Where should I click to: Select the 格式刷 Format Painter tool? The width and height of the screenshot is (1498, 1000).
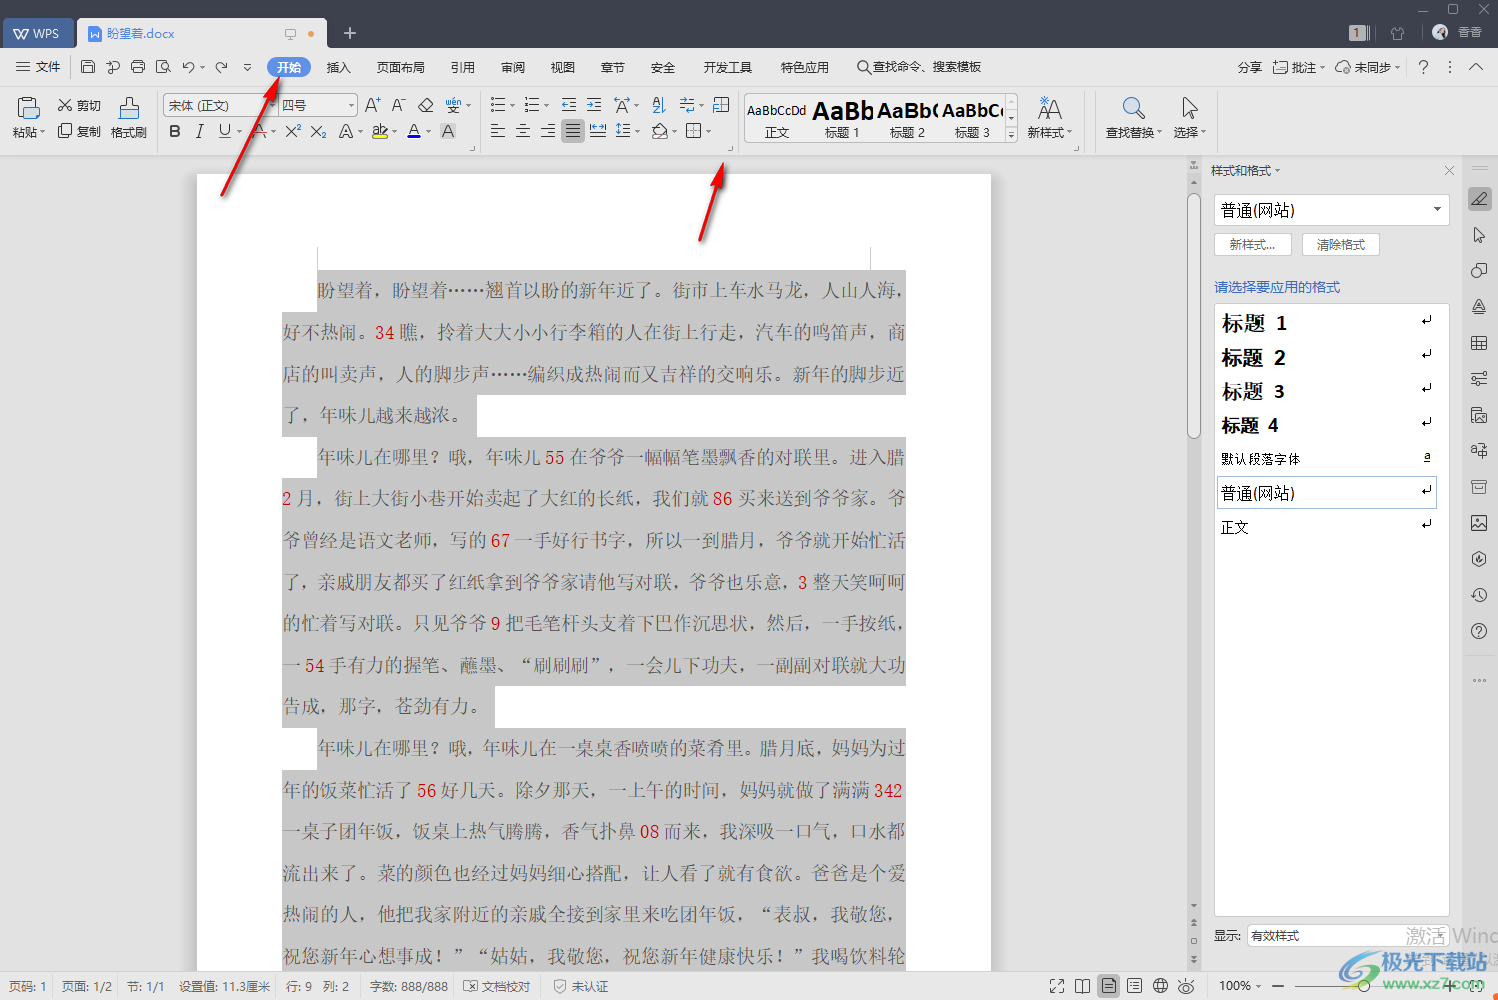point(129,117)
